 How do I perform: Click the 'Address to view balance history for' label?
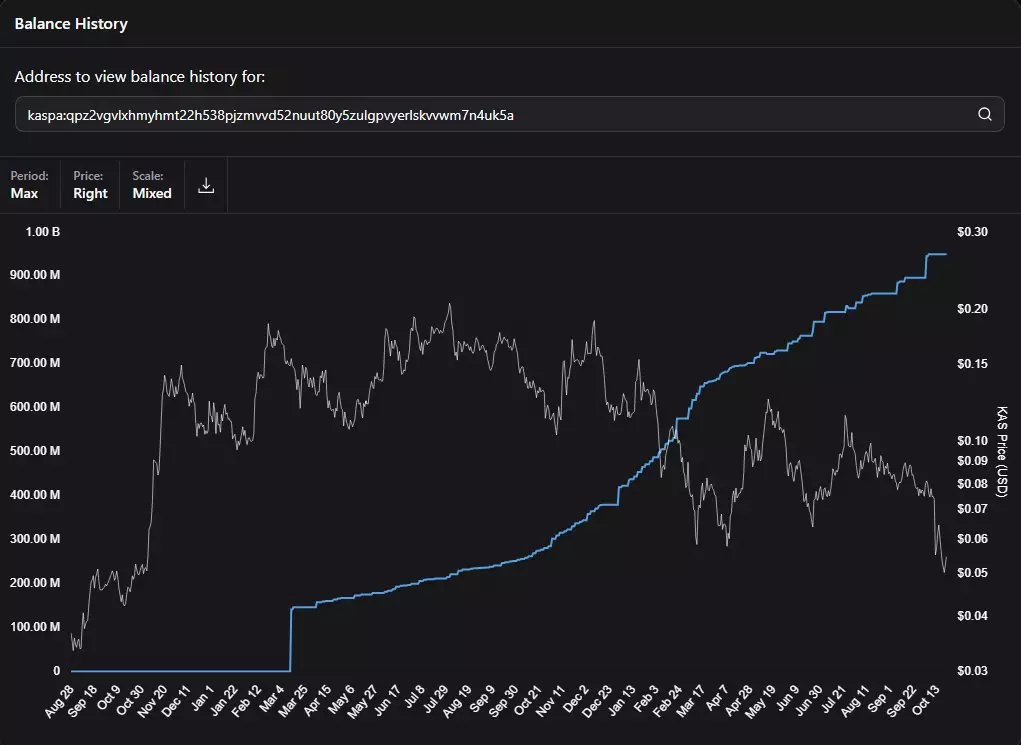(139, 77)
